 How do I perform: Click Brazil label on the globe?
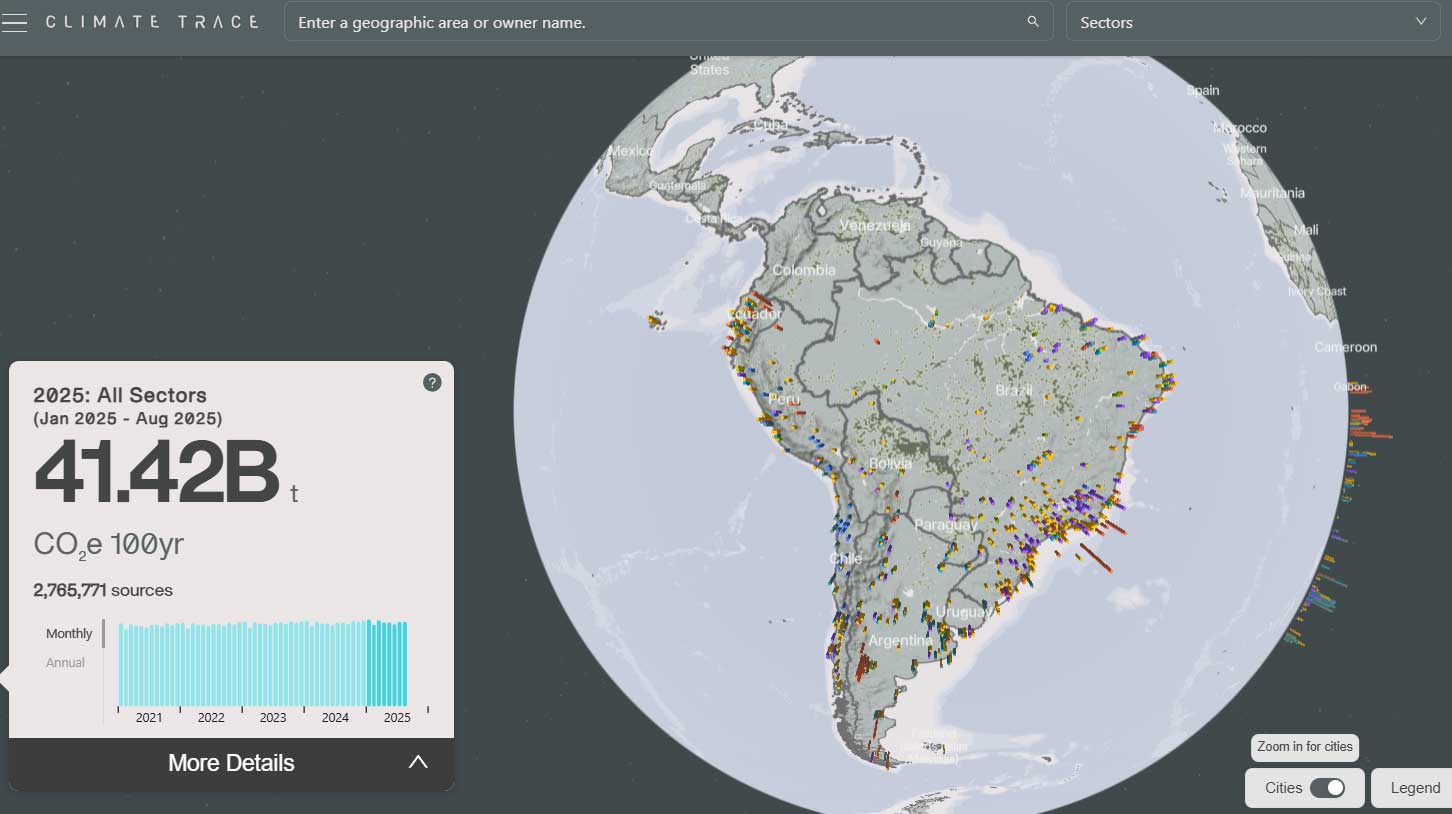(x=1013, y=390)
